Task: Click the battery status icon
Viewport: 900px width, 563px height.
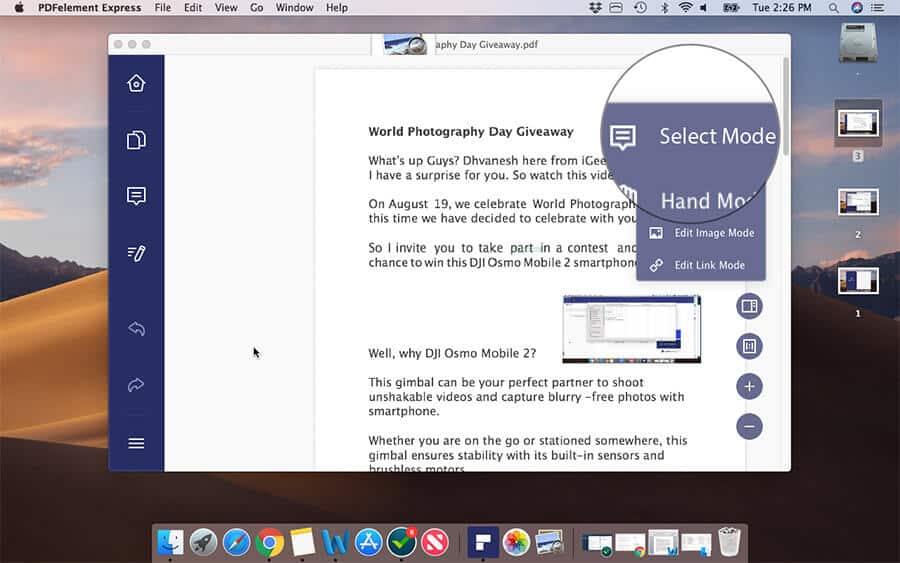Action: 731,7
